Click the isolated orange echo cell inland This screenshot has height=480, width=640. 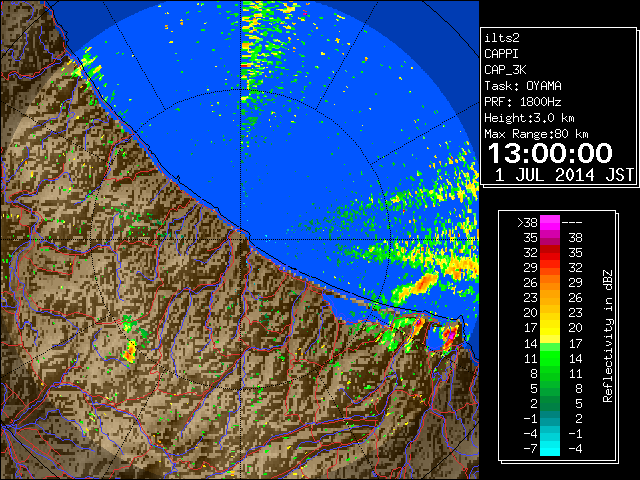pos(130,351)
